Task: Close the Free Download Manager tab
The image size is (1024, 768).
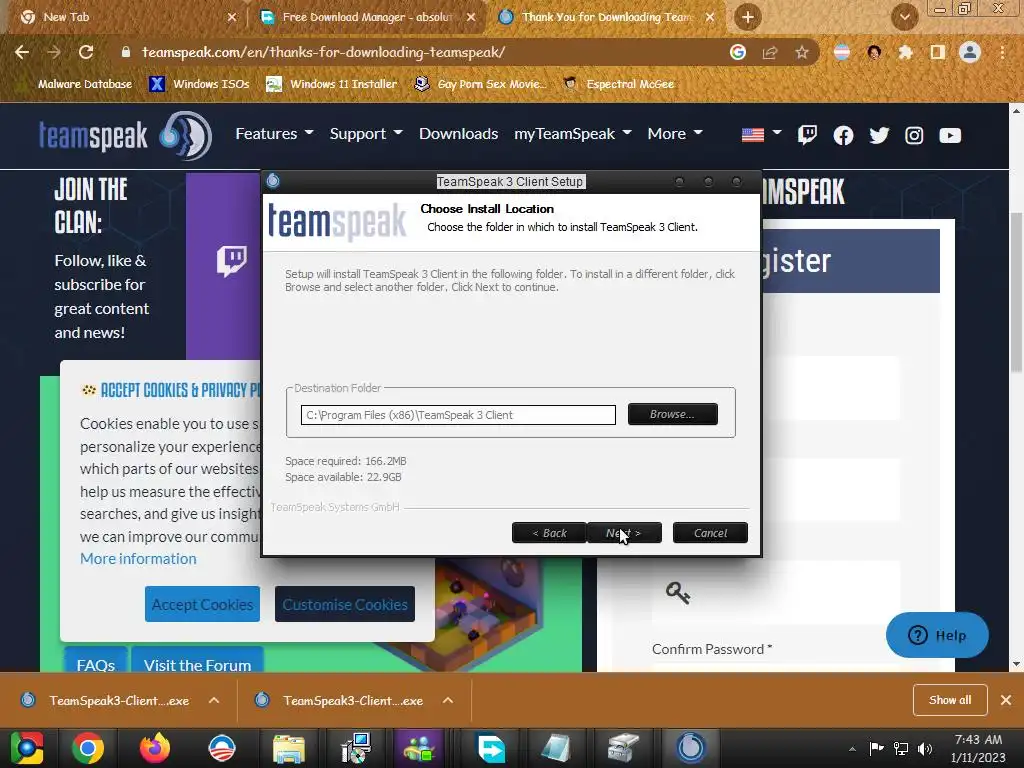Action: (471, 17)
